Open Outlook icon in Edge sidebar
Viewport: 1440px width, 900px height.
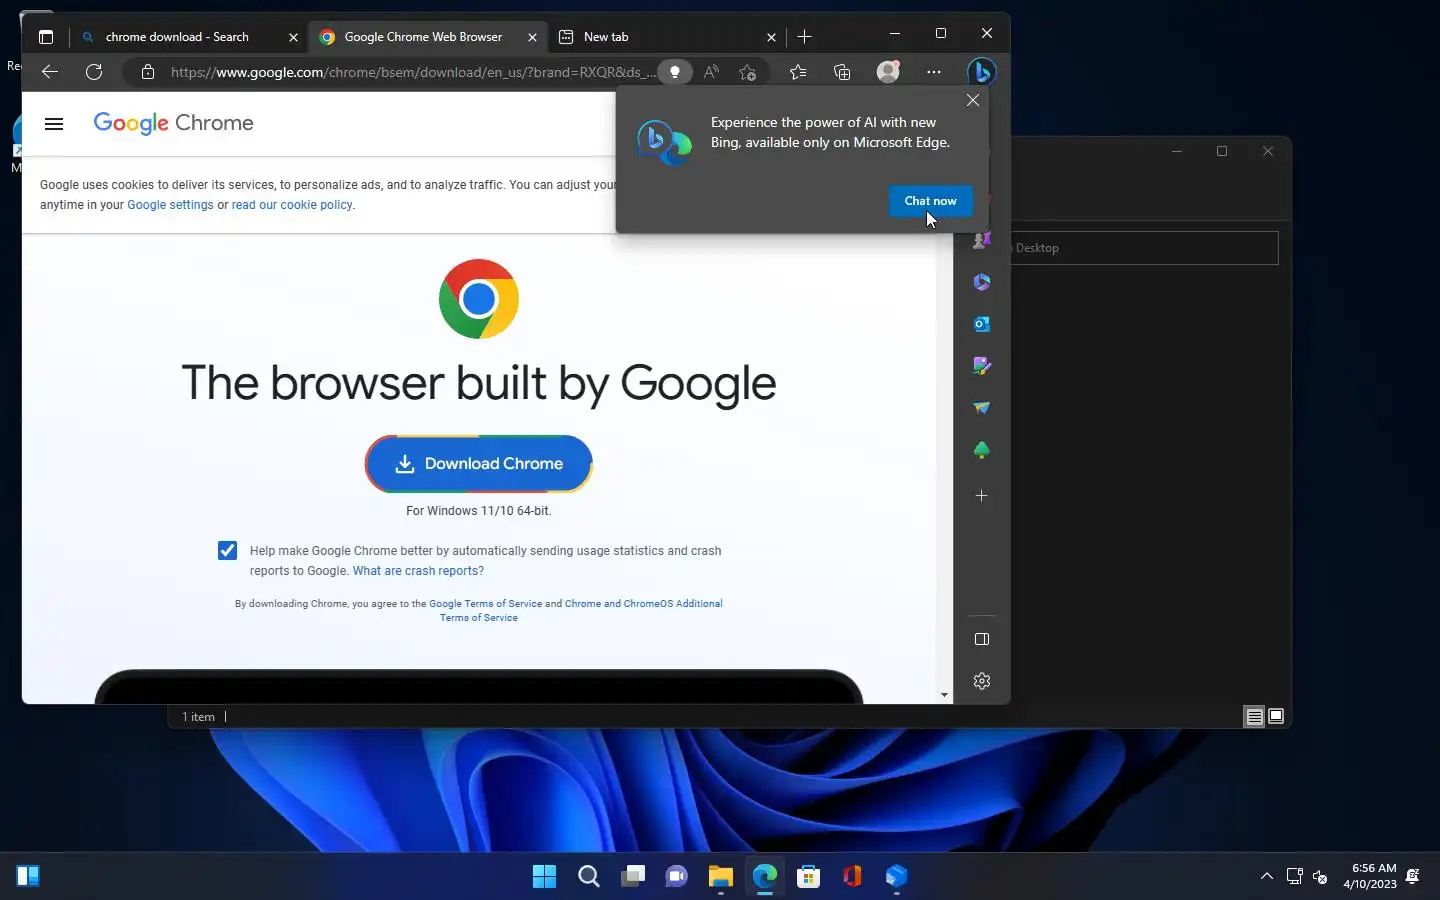tap(982, 324)
